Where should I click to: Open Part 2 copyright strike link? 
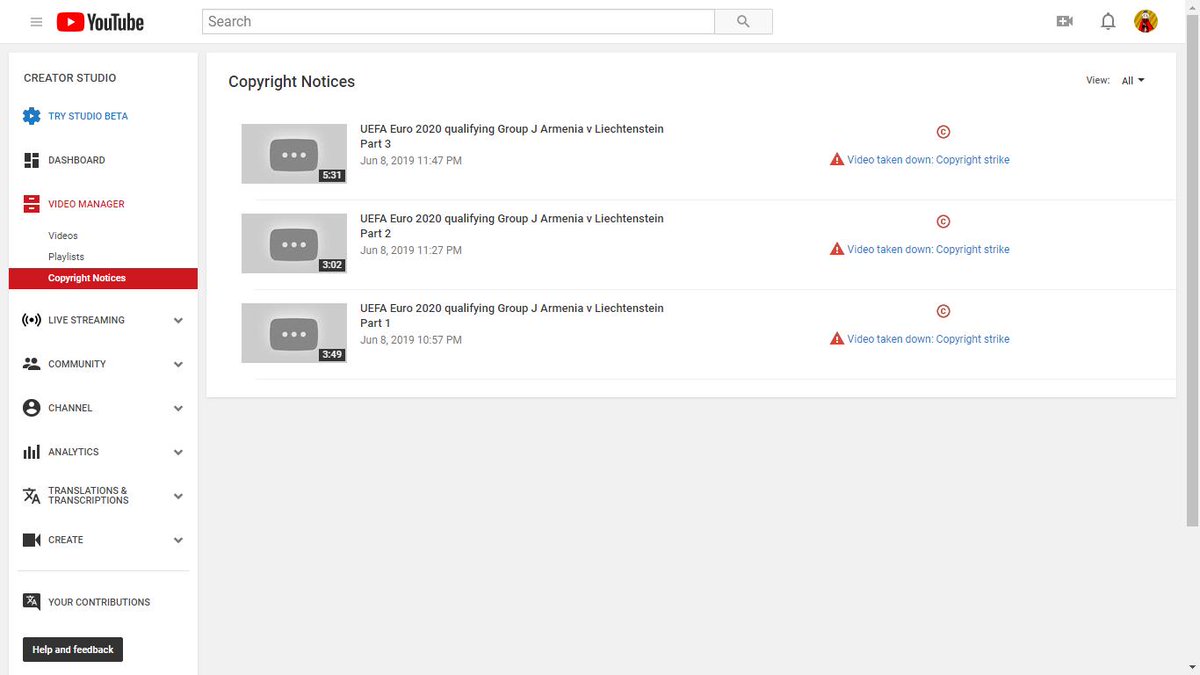click(x=928, y=250)
